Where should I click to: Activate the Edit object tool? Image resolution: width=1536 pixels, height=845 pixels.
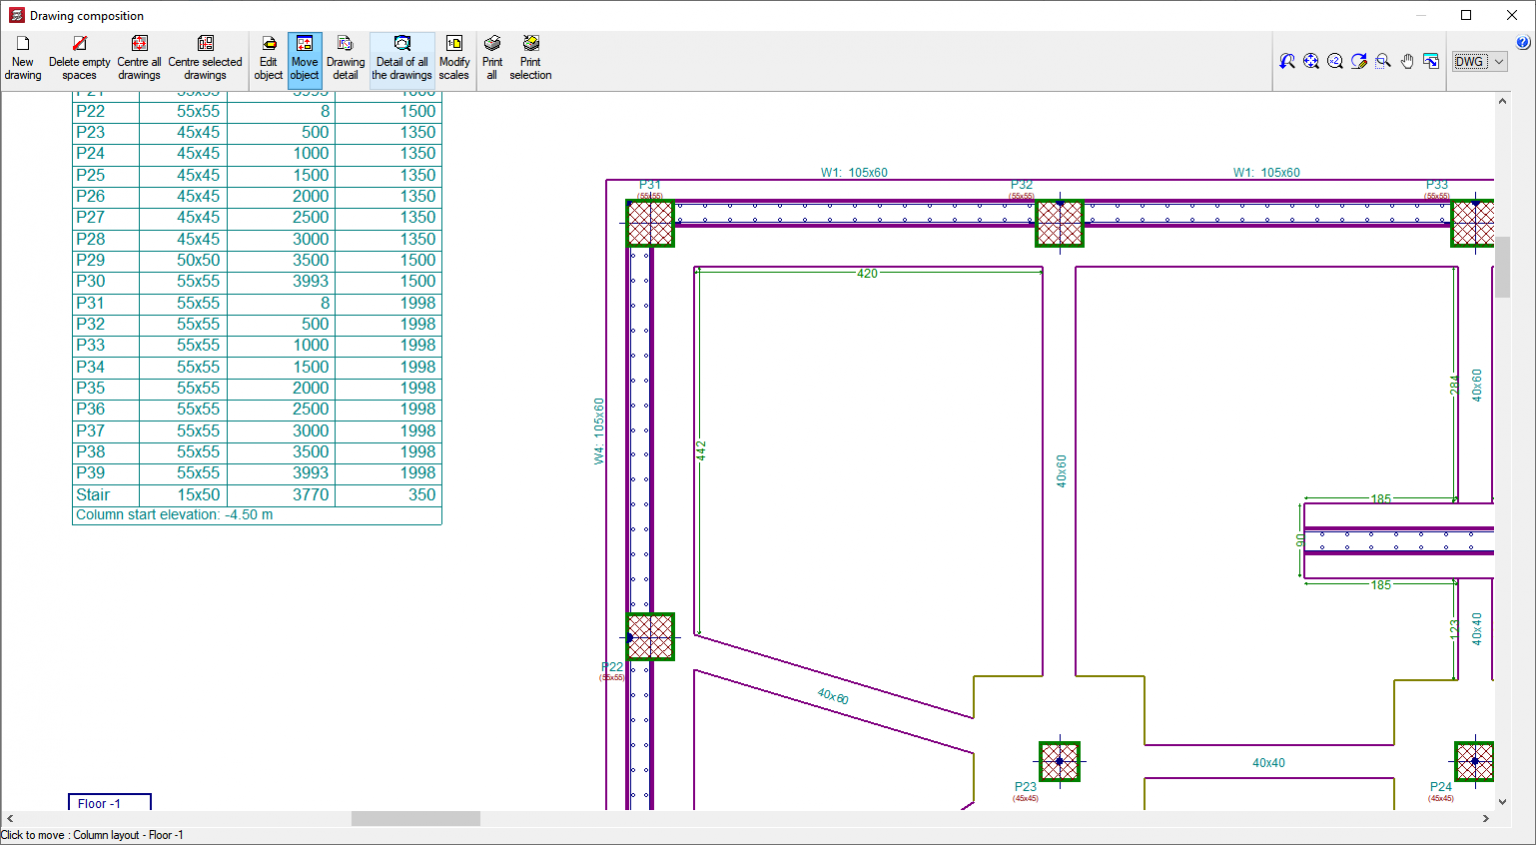tap(268, 59)
